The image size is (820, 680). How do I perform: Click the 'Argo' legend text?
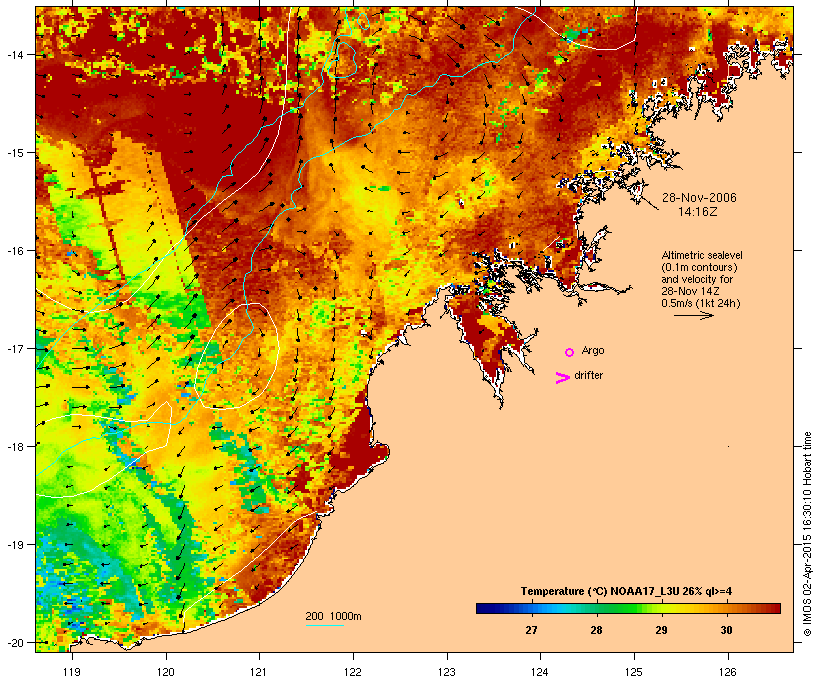(593, 350)
